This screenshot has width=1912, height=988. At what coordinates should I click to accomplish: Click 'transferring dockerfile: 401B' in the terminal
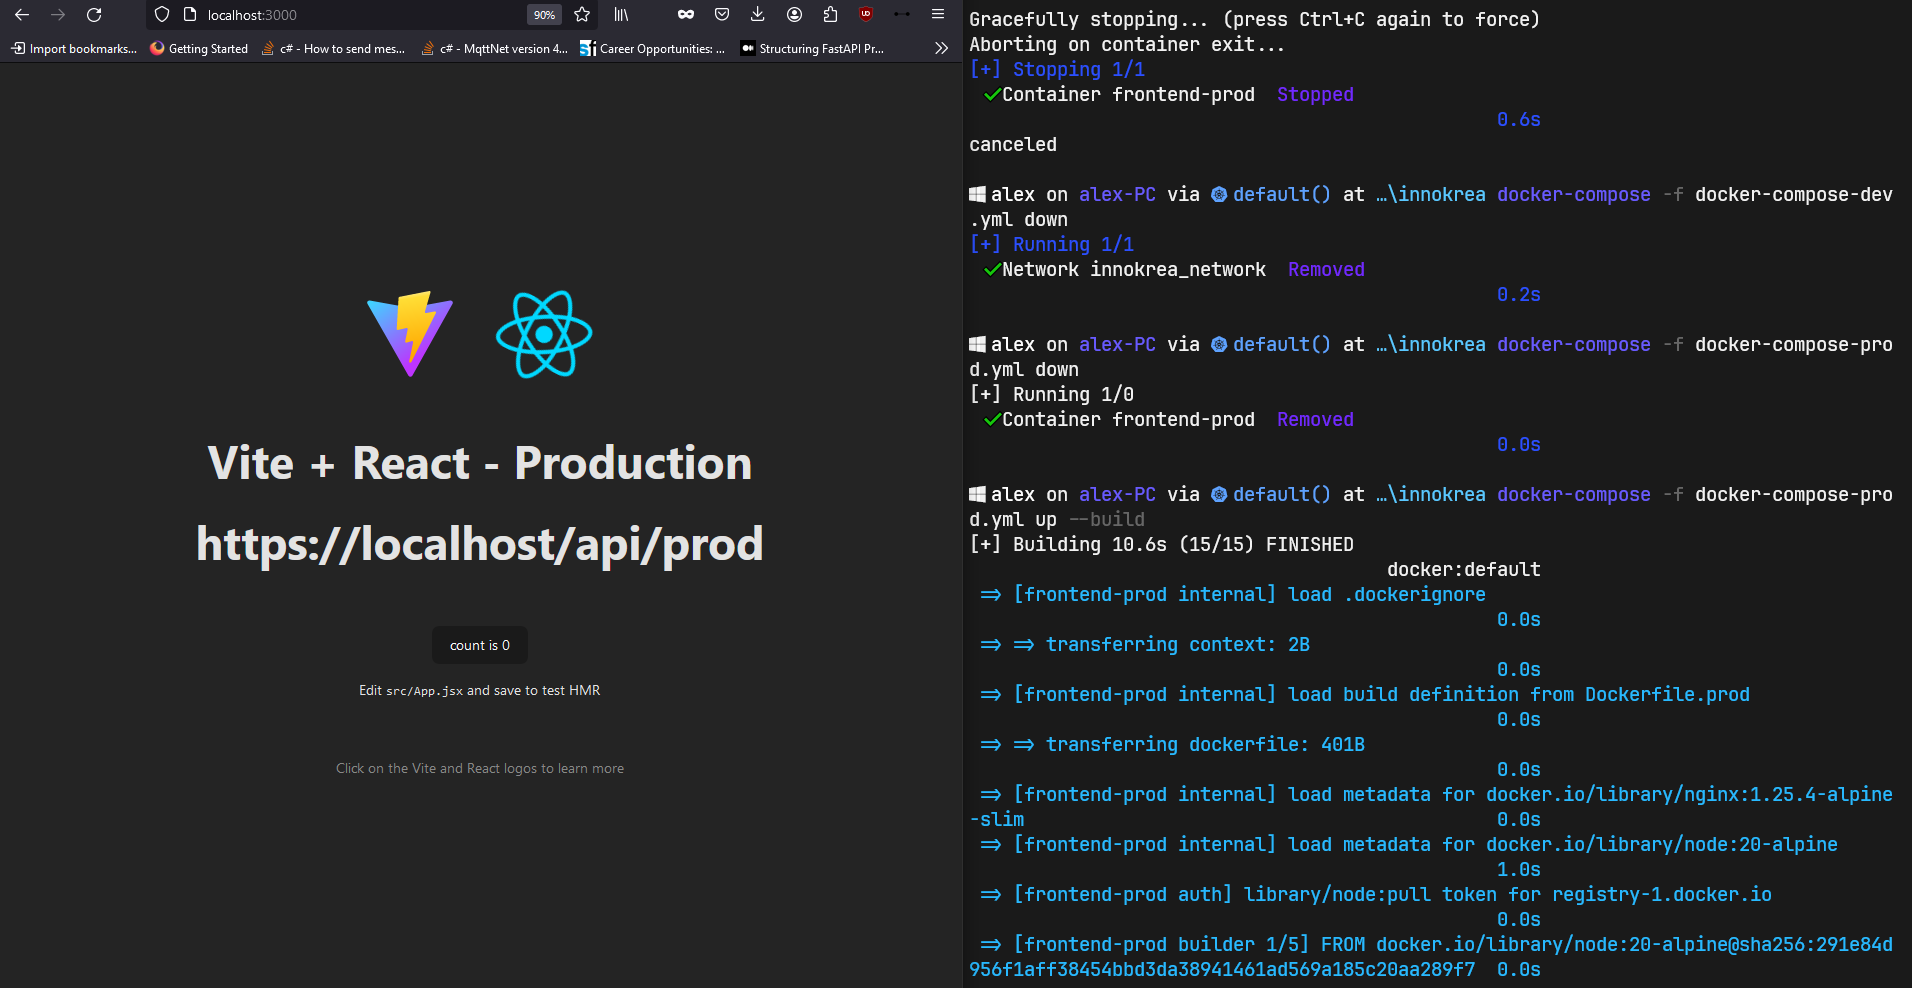[x=1205, y=744]
